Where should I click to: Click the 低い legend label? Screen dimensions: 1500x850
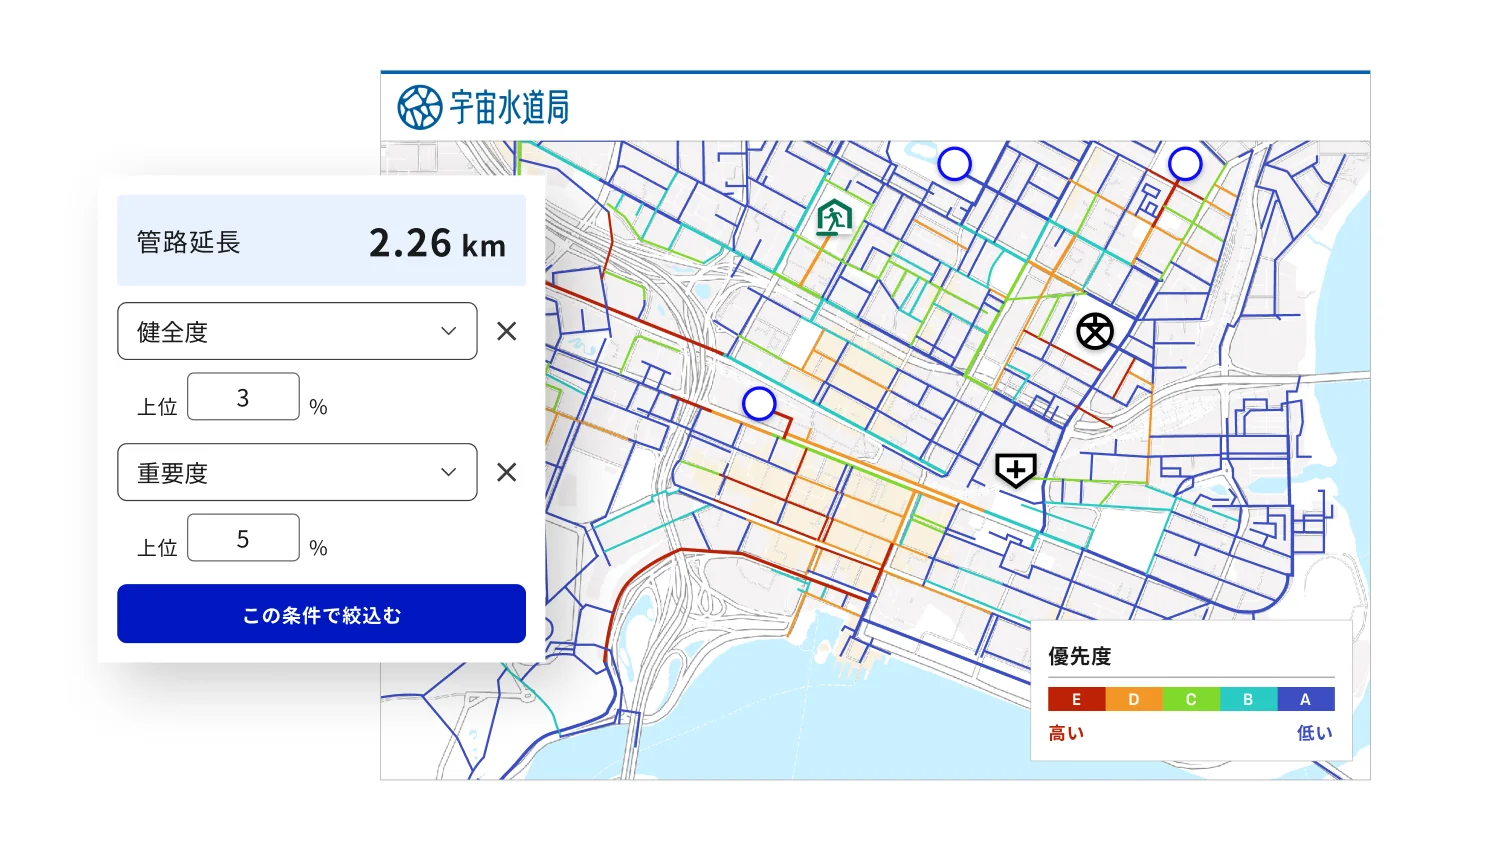(x=1315, y=733)
